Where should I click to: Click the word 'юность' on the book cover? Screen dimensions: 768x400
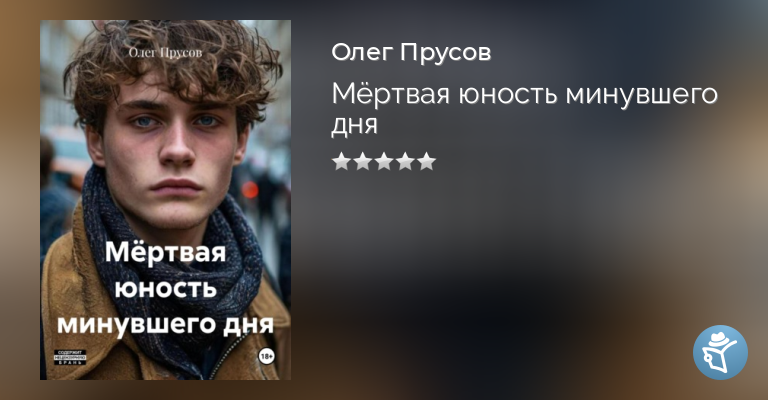[166, 288]
